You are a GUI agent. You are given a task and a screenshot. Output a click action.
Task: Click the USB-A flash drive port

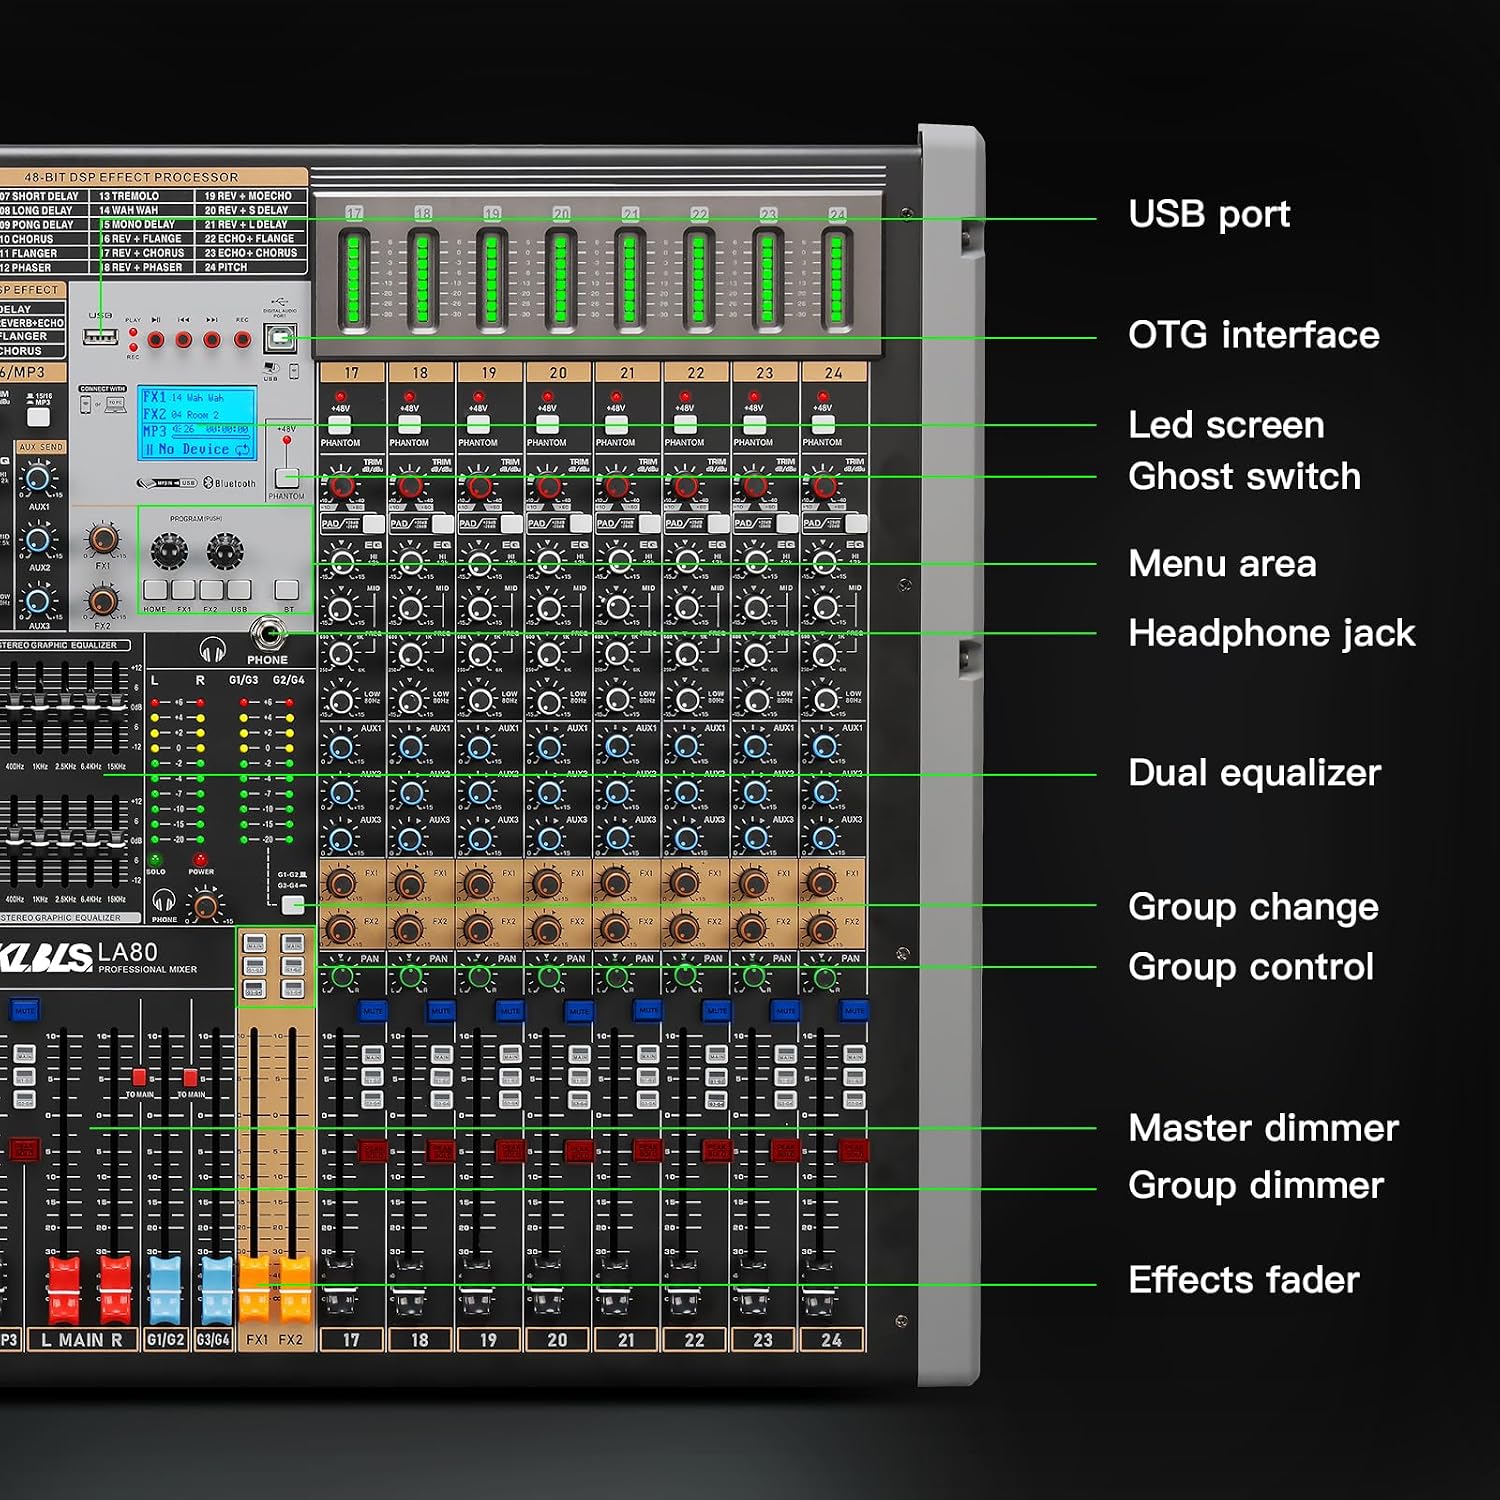[100, 336]
